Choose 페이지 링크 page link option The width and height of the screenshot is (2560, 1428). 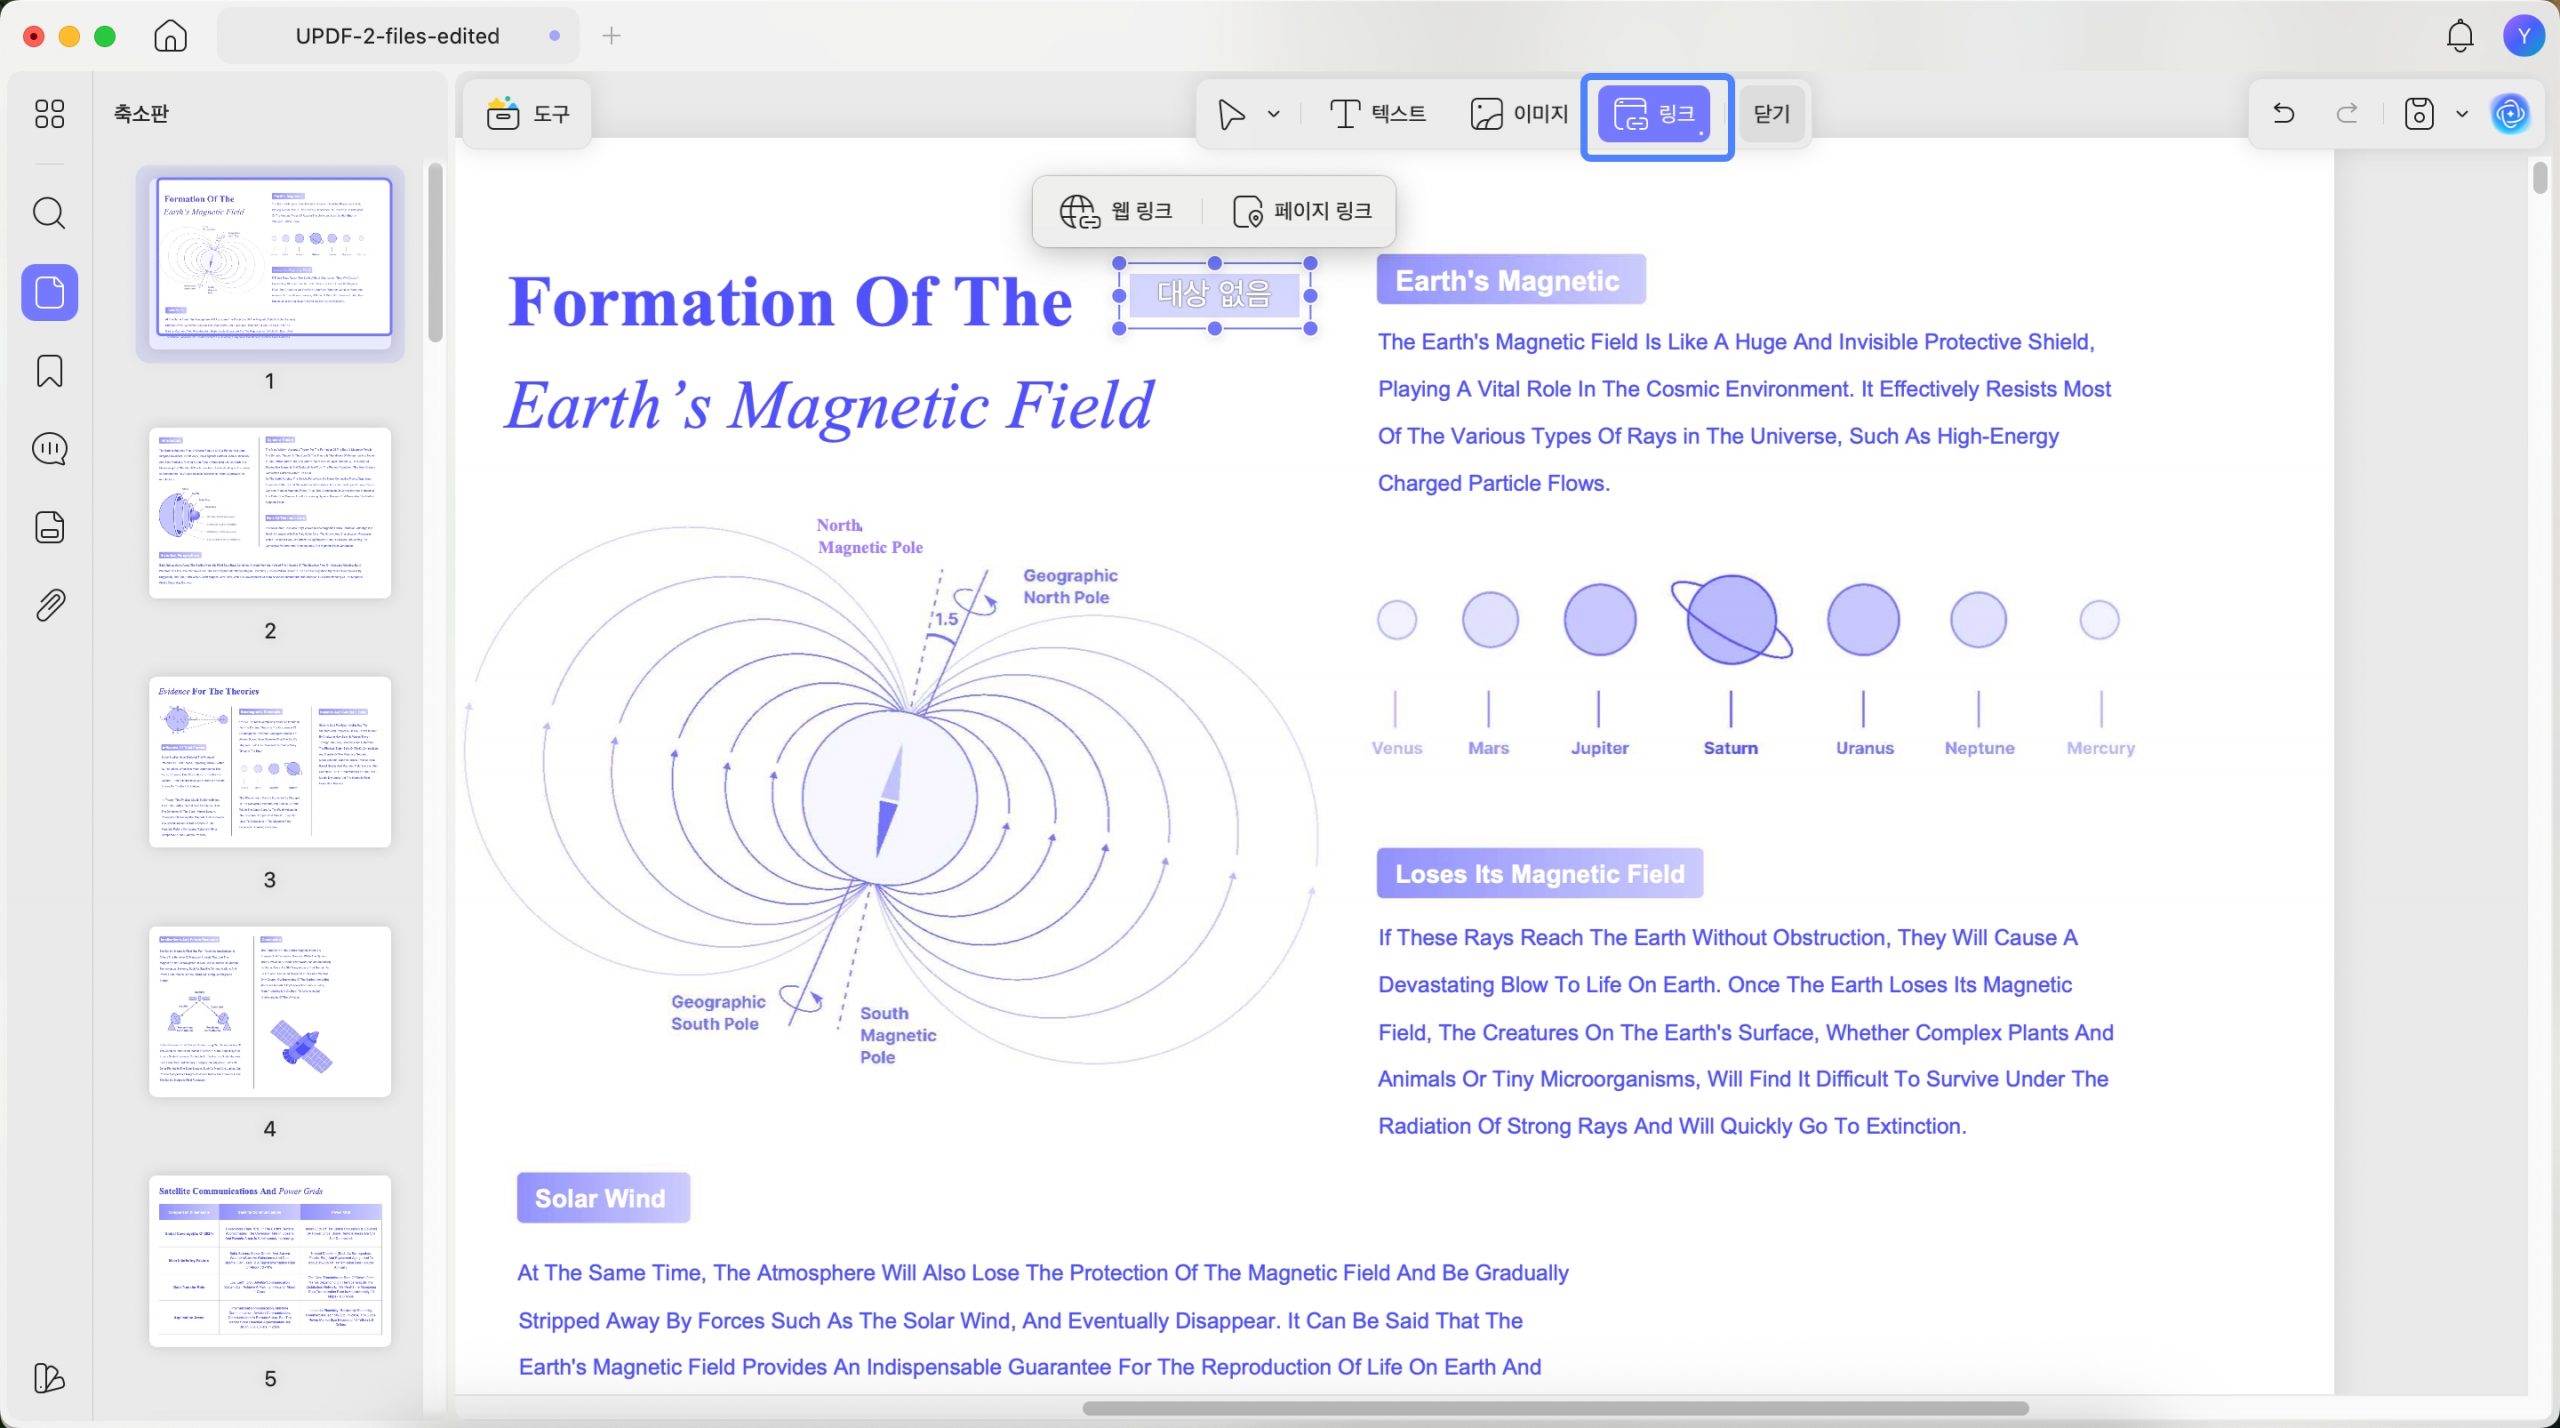(x=1303, y=211)
